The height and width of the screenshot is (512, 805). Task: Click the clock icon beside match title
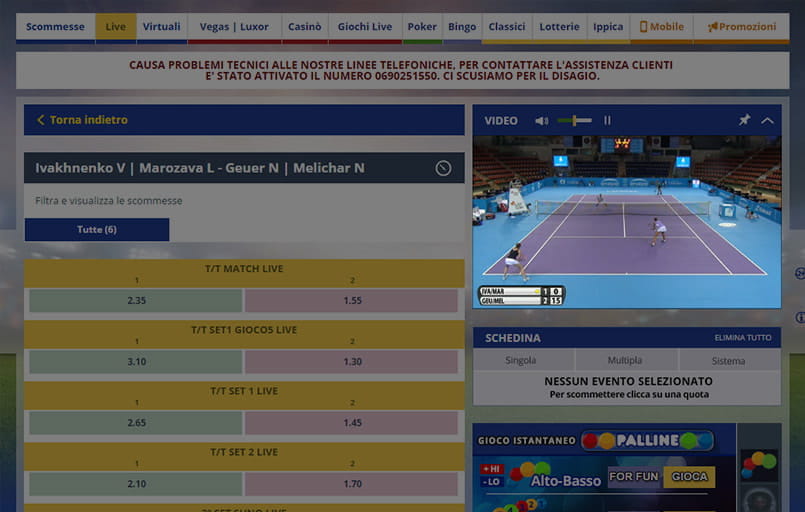(443, 168)
